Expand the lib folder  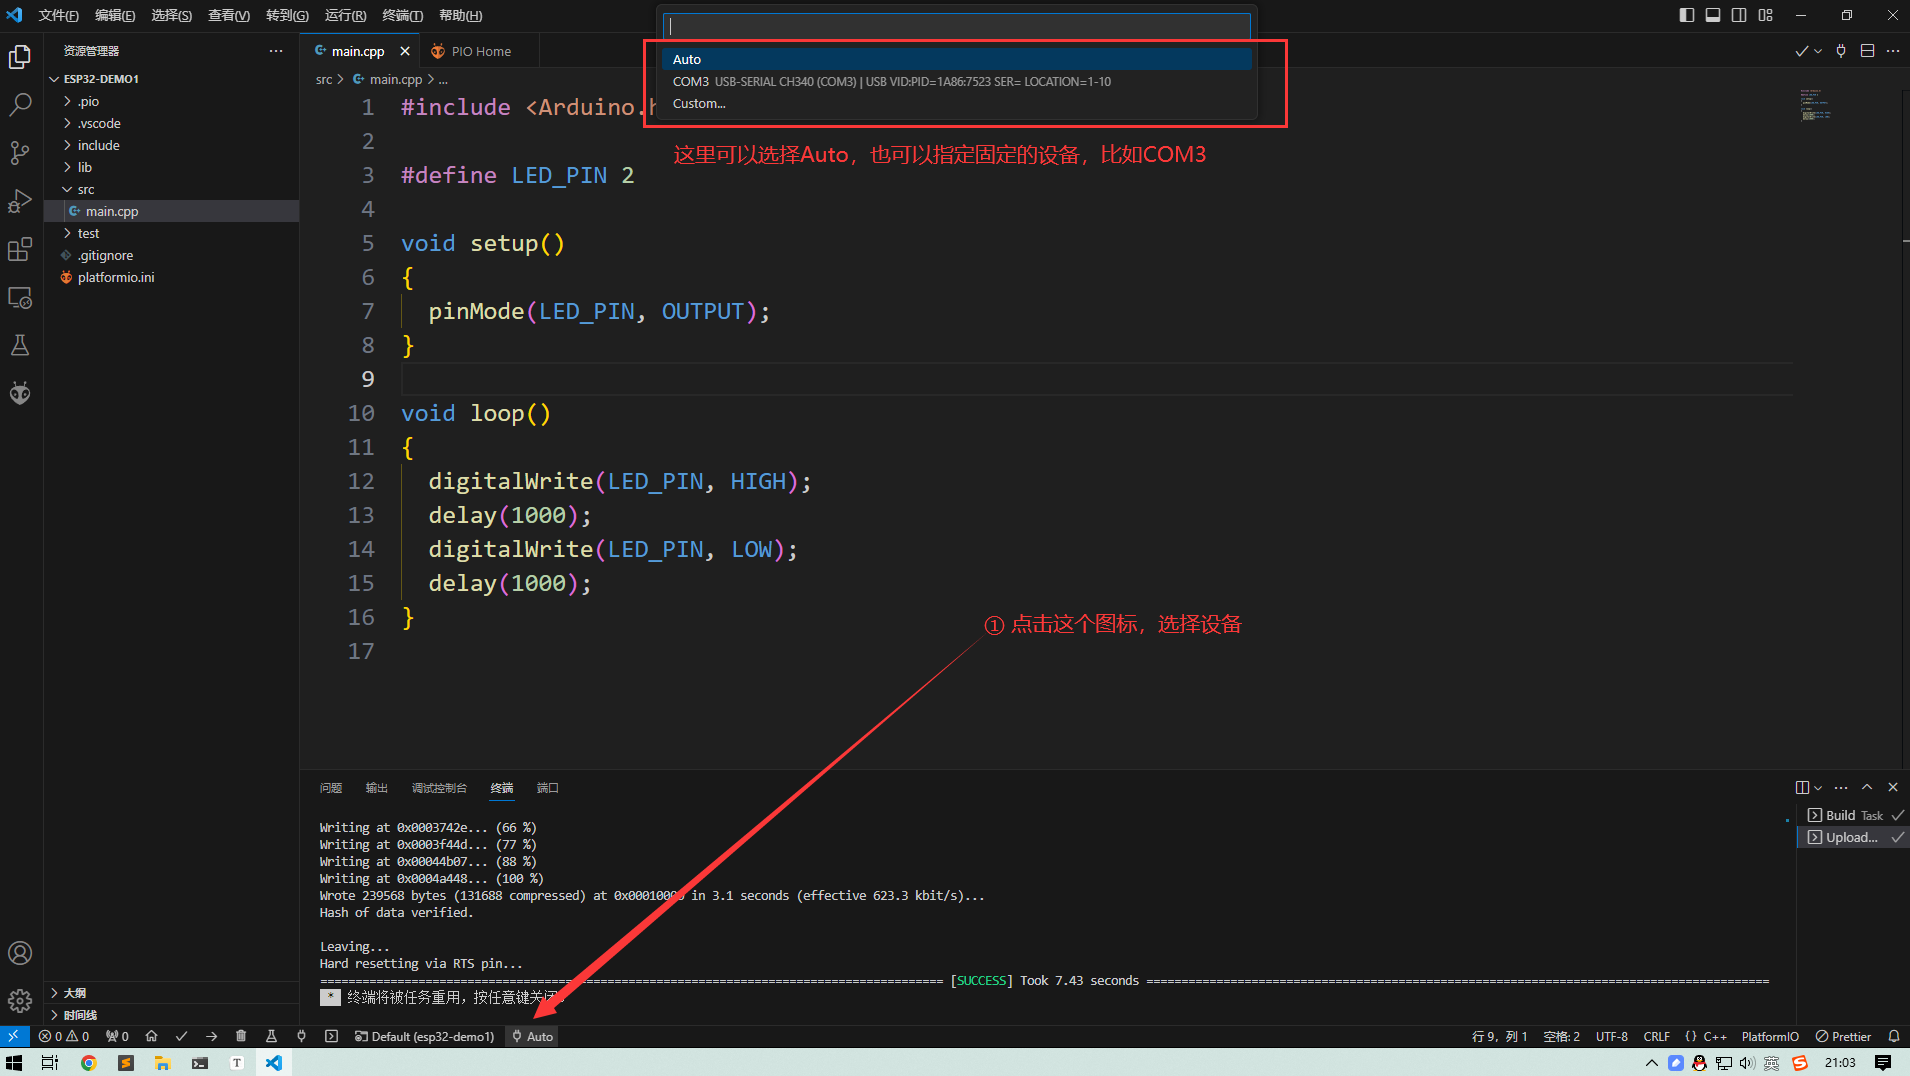click(x=172, y=167)
